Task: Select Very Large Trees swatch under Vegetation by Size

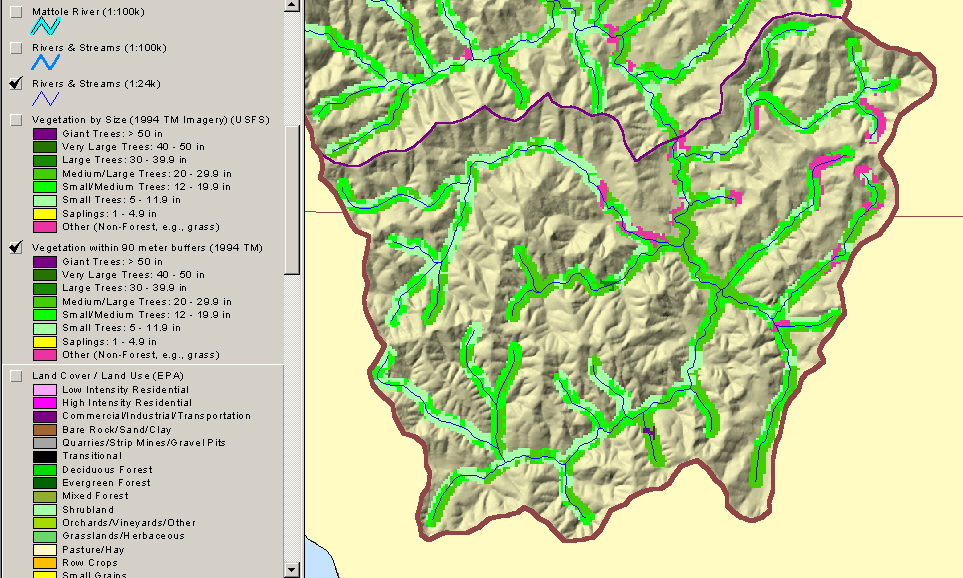Action: click(45, 147)
